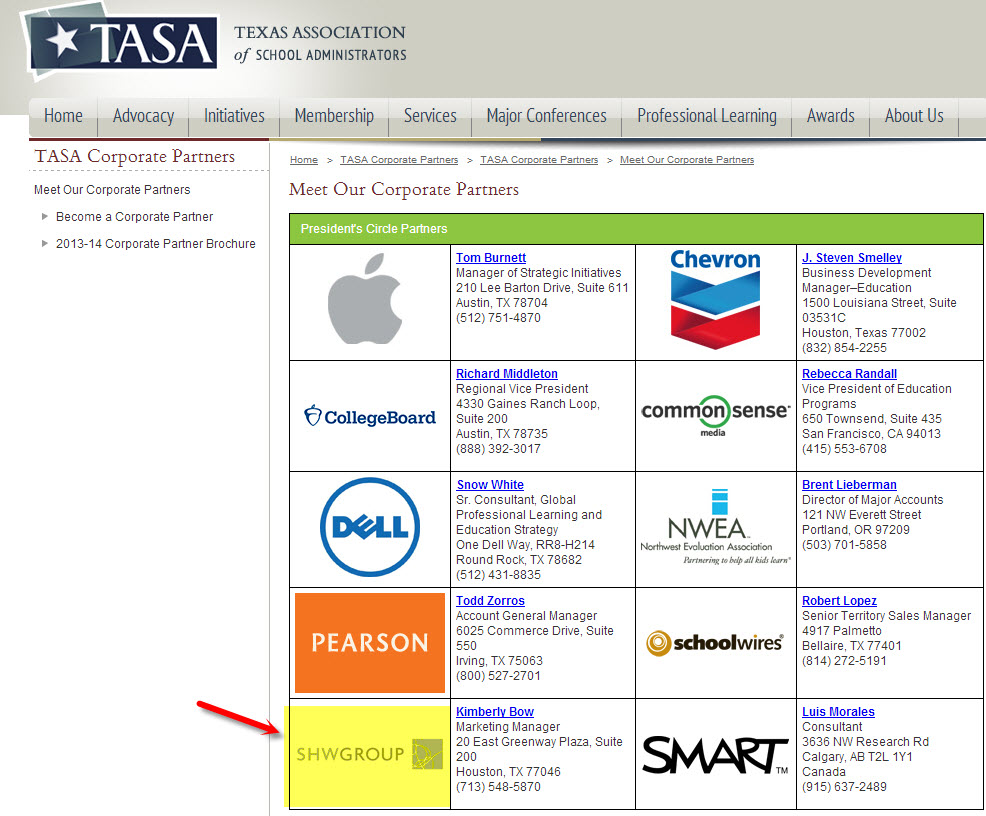Image resolution: width=986 pixels, height=816 pixels.
Task: Click CollegeBoard's phone number (888) 392-3017
Action: pos(498,449)
